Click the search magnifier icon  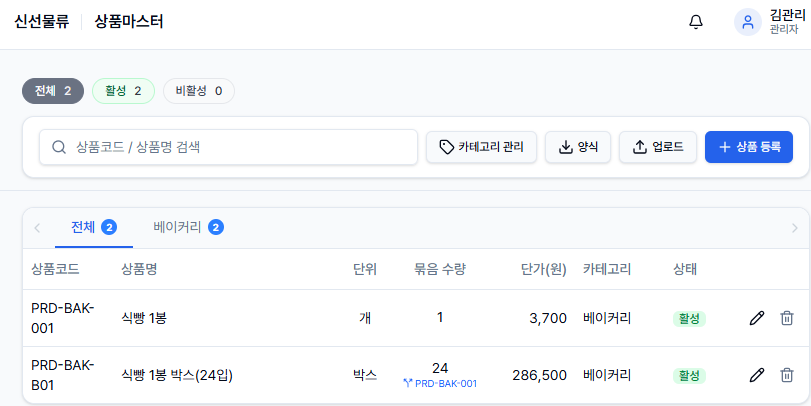[59, 147]
